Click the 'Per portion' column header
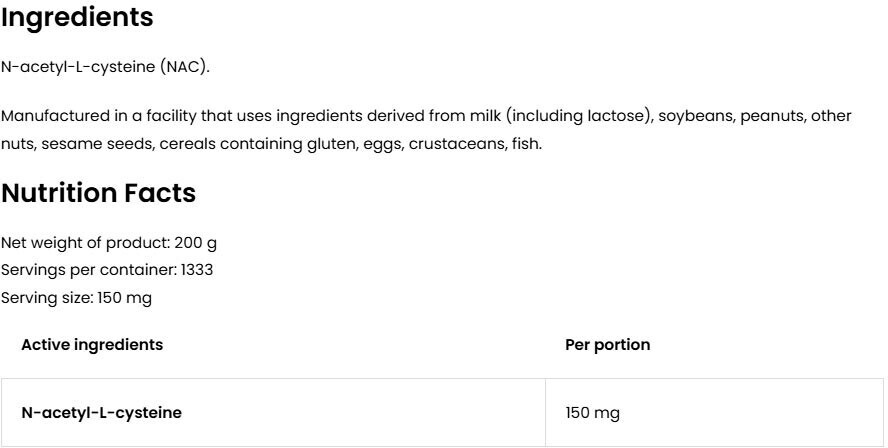Screen dimensions: 888x448 point(608,345)
